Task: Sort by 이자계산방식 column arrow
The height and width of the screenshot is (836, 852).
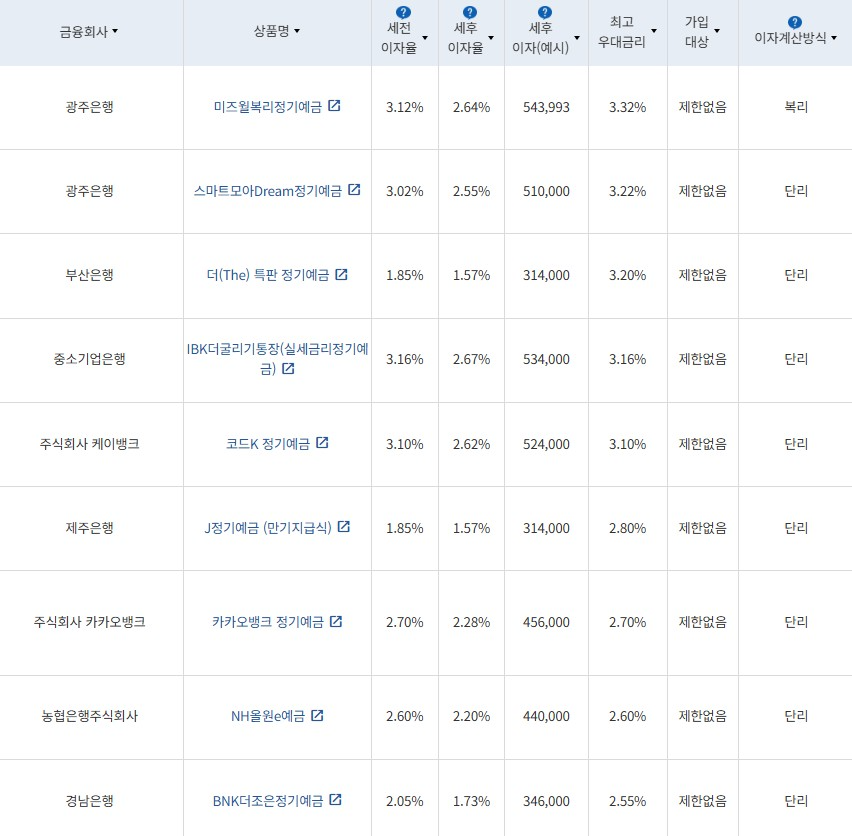Action: pos(834,38)
